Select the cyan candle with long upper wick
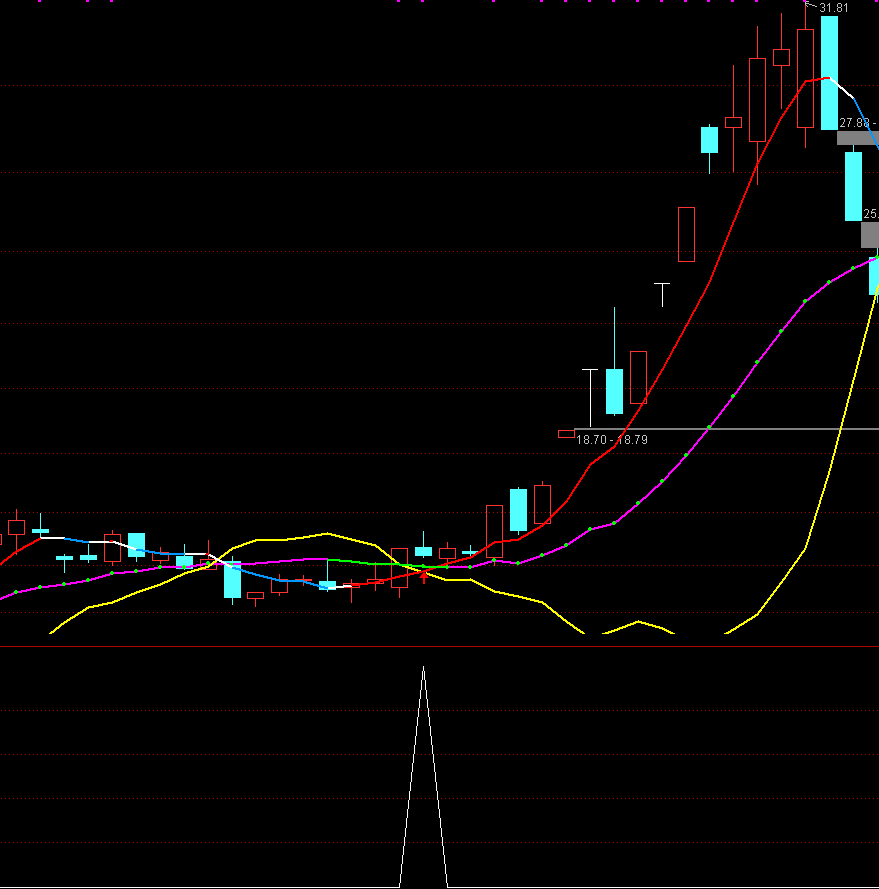 [x=614, y=390]
